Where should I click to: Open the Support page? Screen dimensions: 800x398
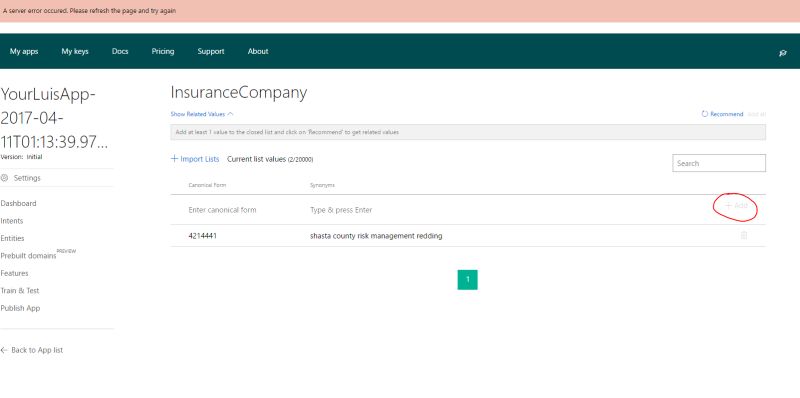pyautogui.click(x=211, y=51)
